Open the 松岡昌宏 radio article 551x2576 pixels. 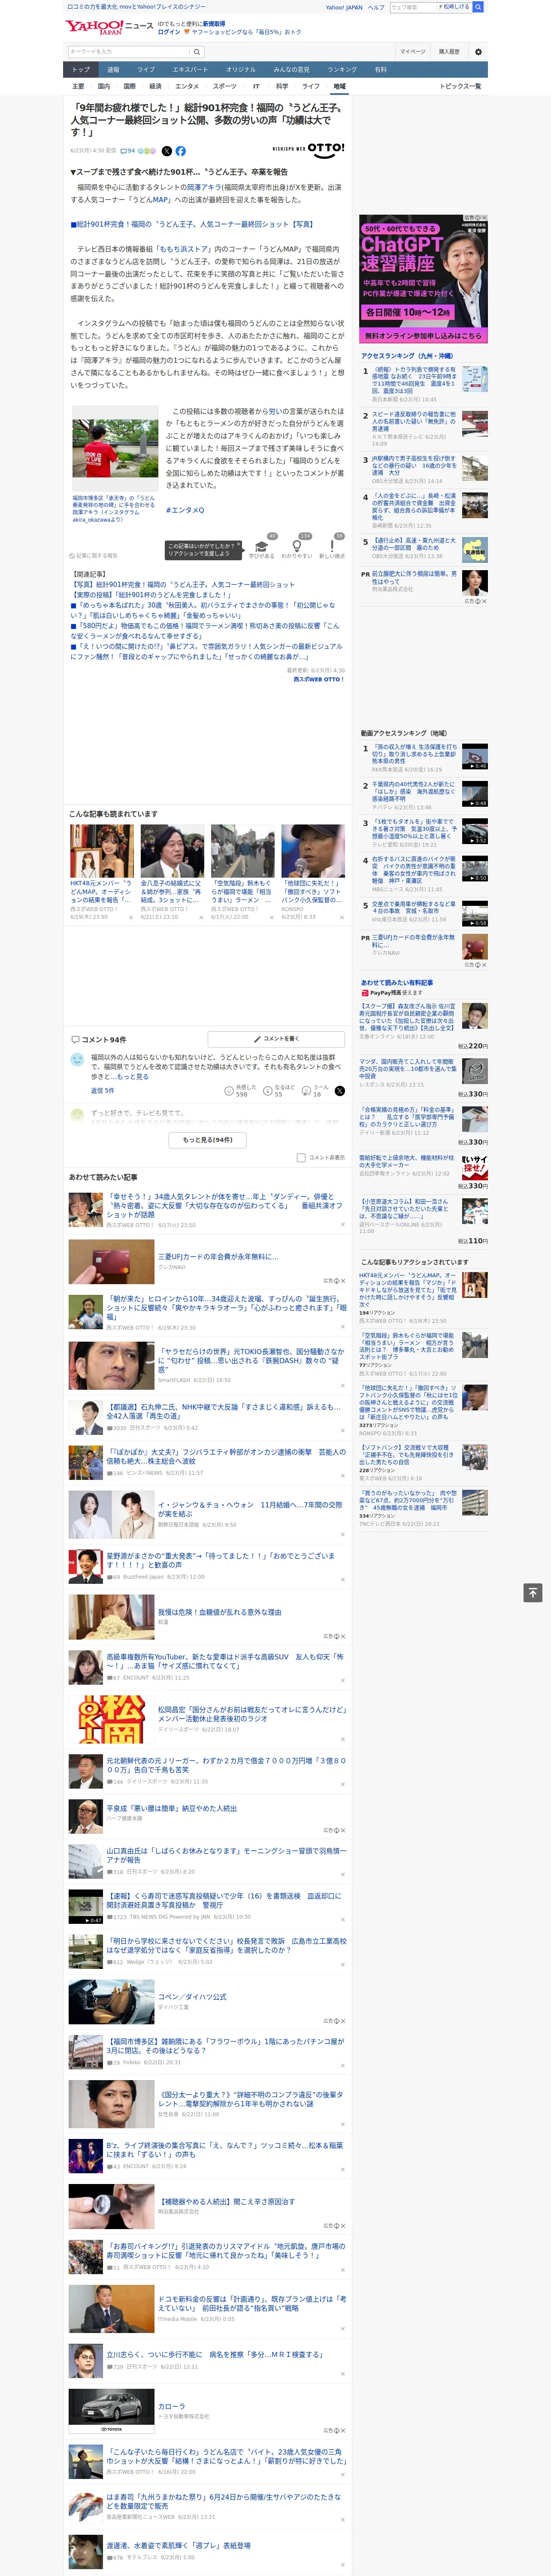(x=251, y=1713)
